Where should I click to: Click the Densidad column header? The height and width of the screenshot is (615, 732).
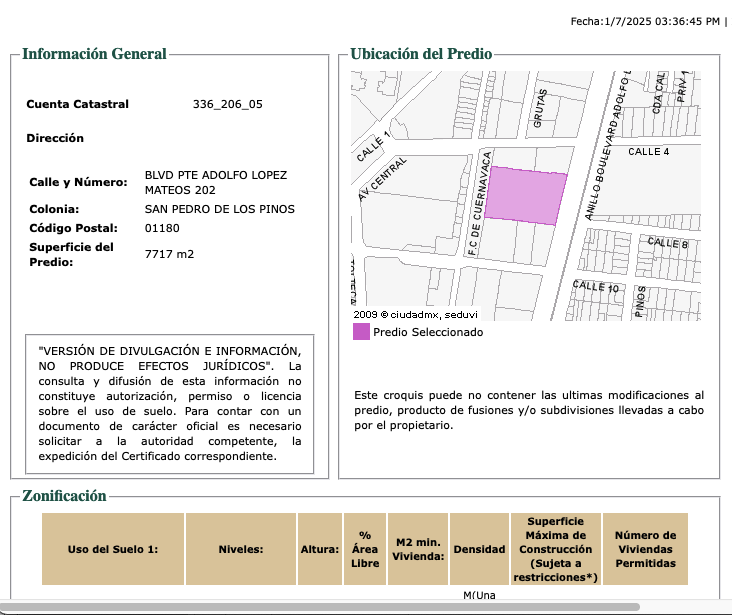pos(479,549)
